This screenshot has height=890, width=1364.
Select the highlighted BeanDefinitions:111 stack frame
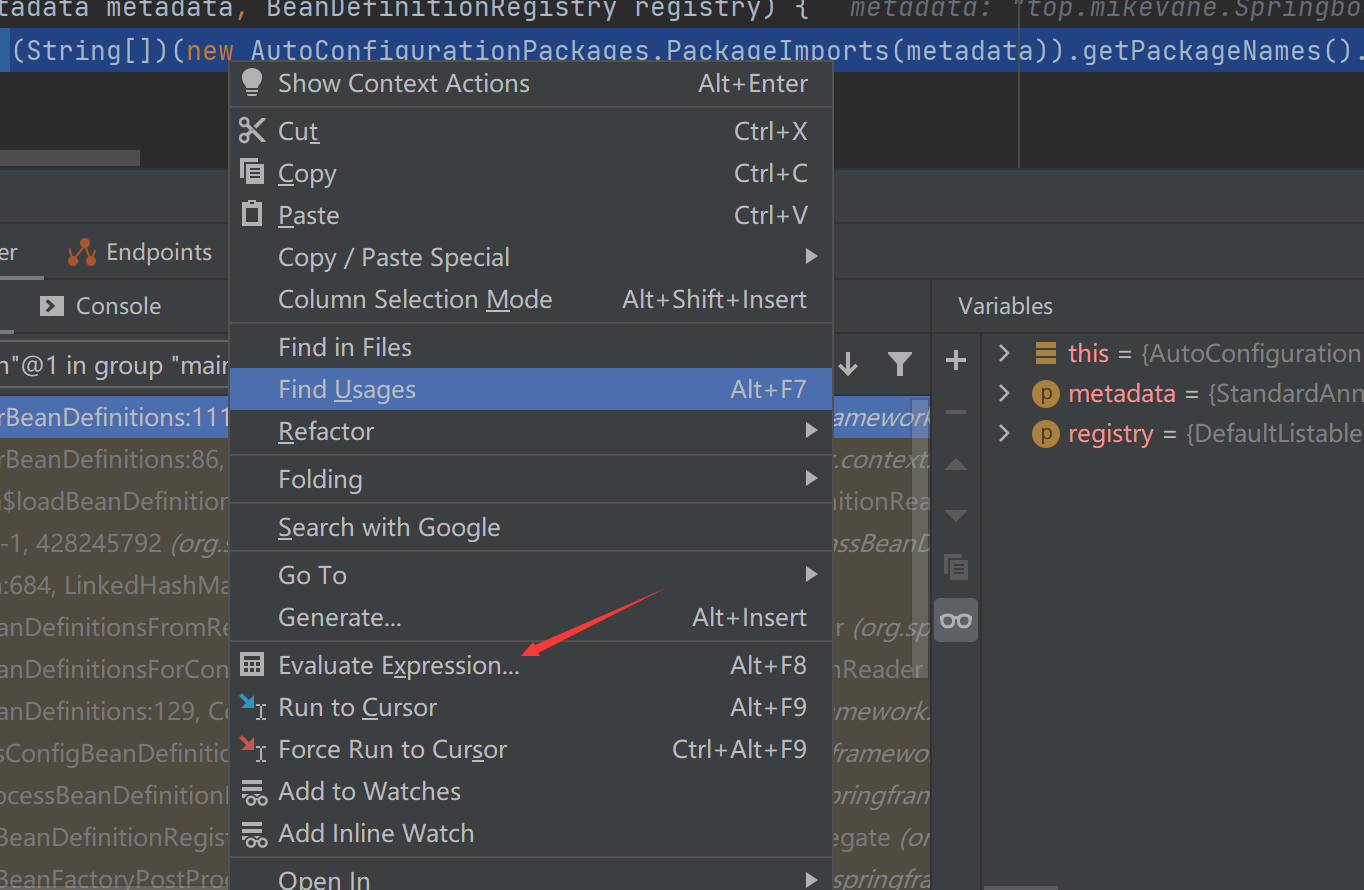[115, 417]
